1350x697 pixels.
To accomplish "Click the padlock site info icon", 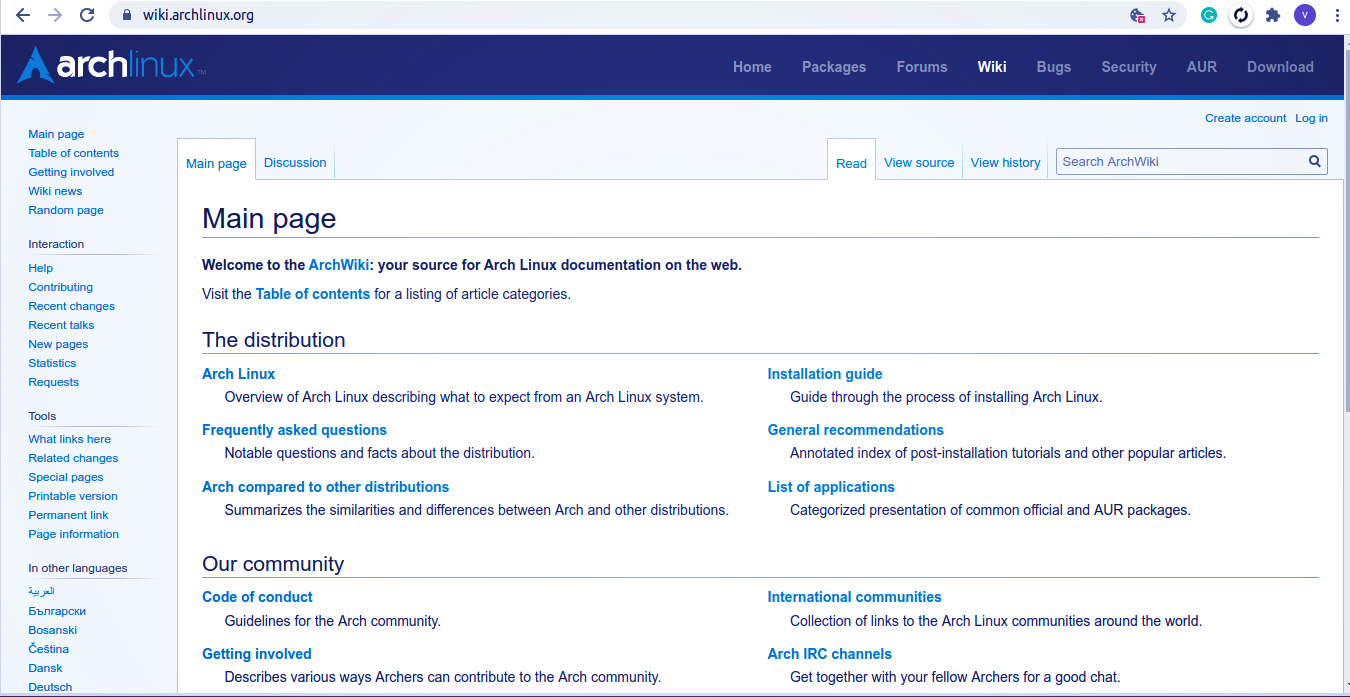I will coord(125,15).
